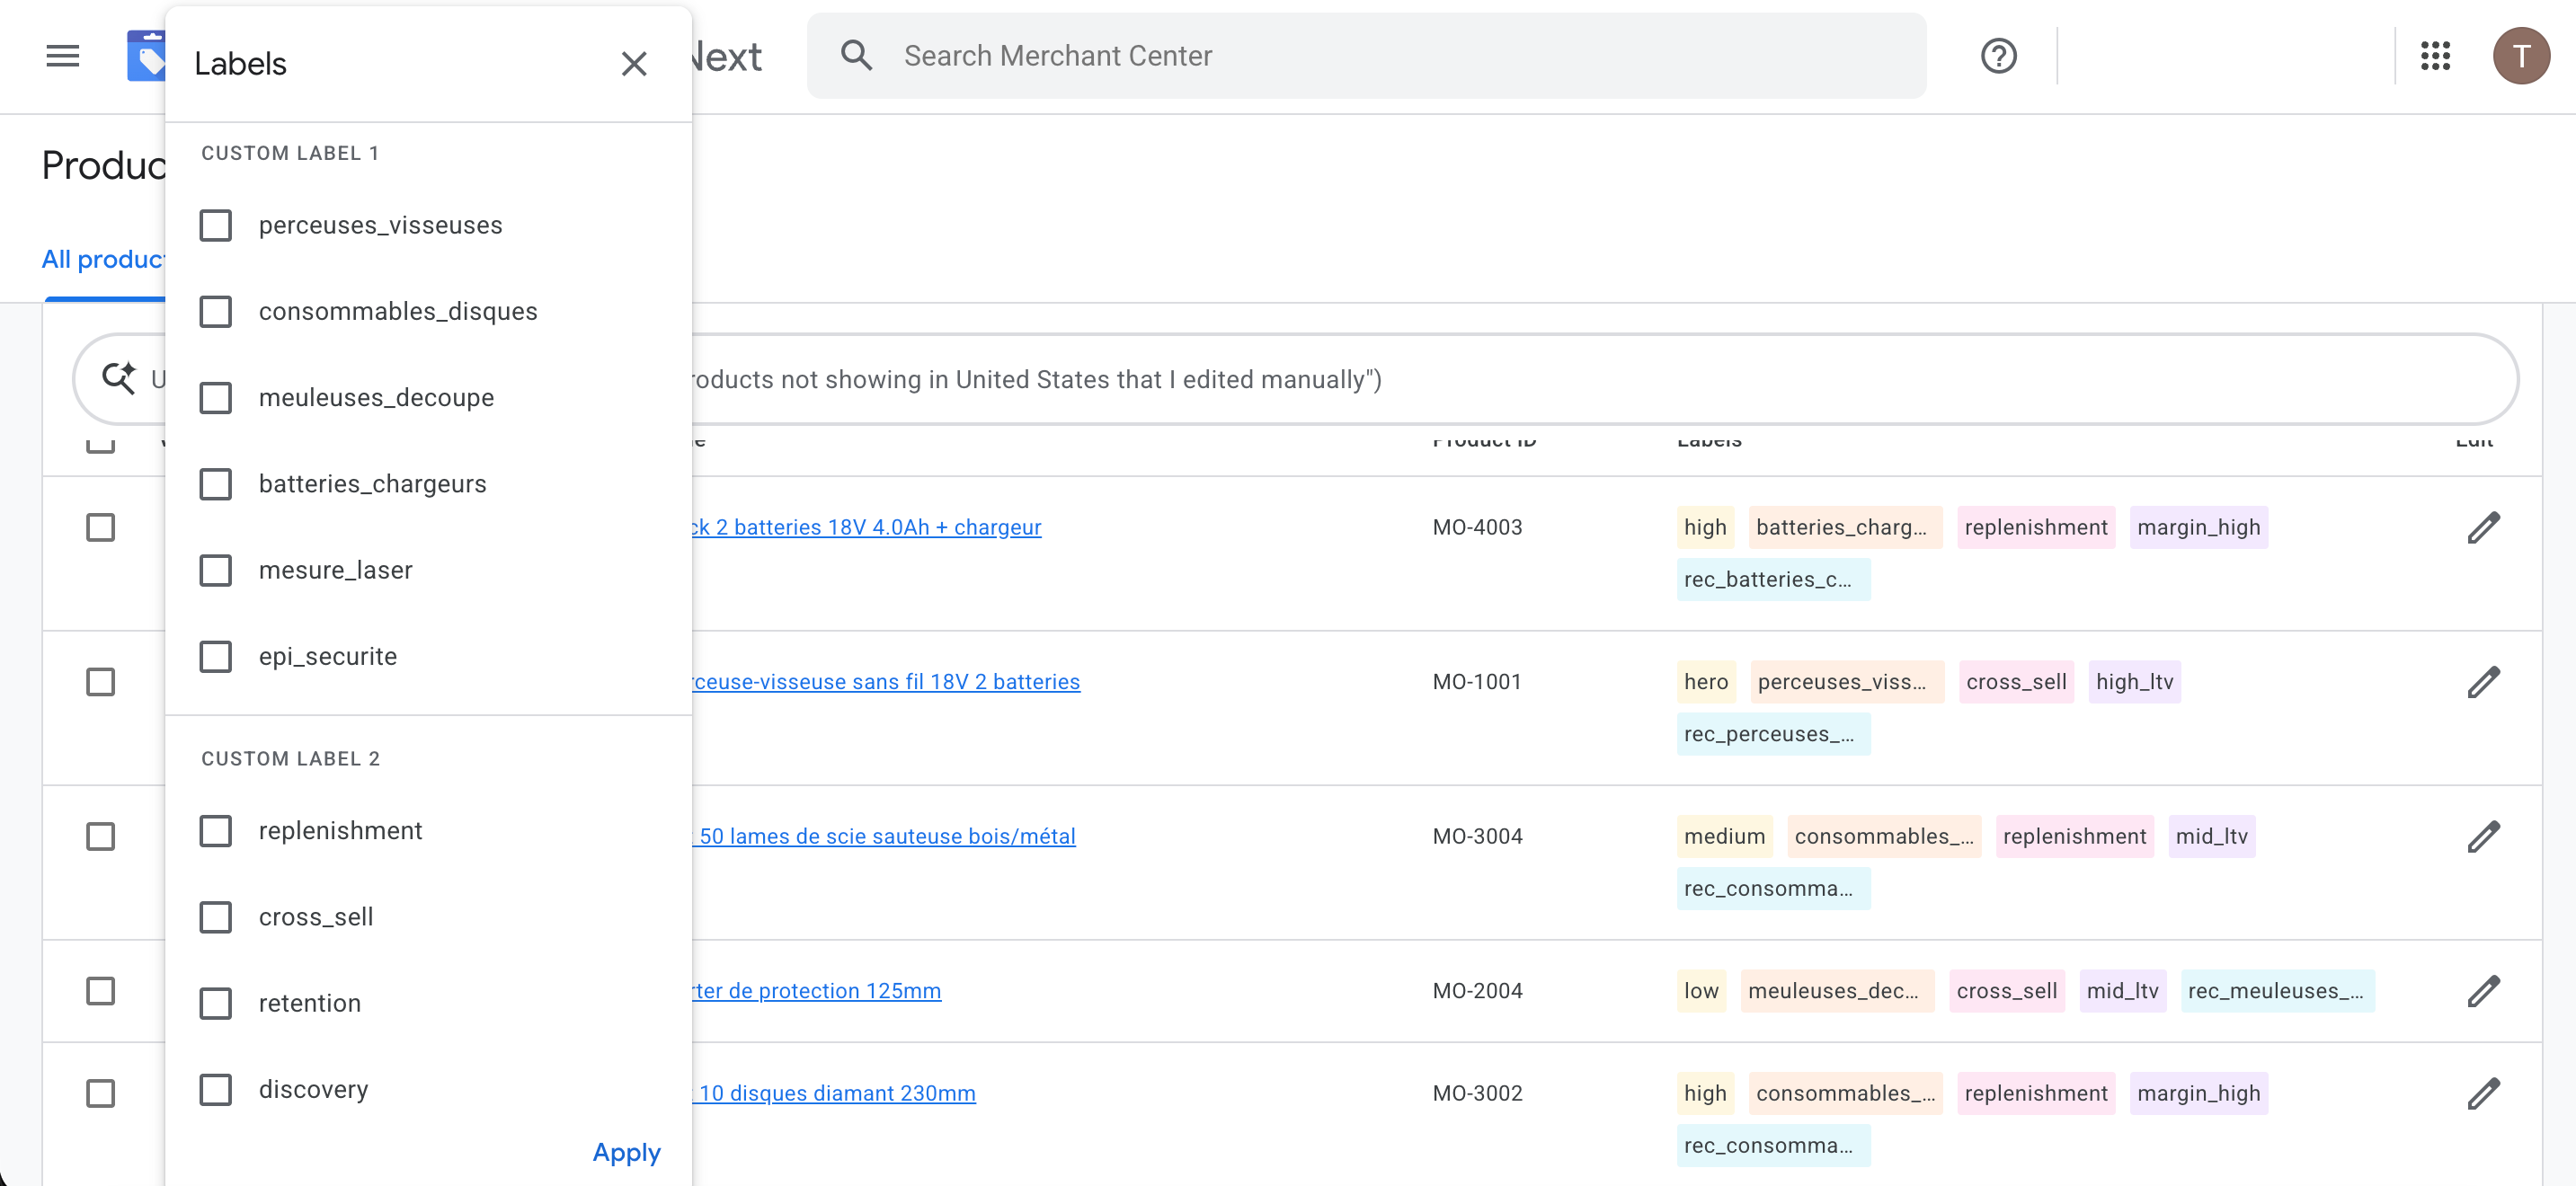Open the account avatar T

tap(2521, 56)
